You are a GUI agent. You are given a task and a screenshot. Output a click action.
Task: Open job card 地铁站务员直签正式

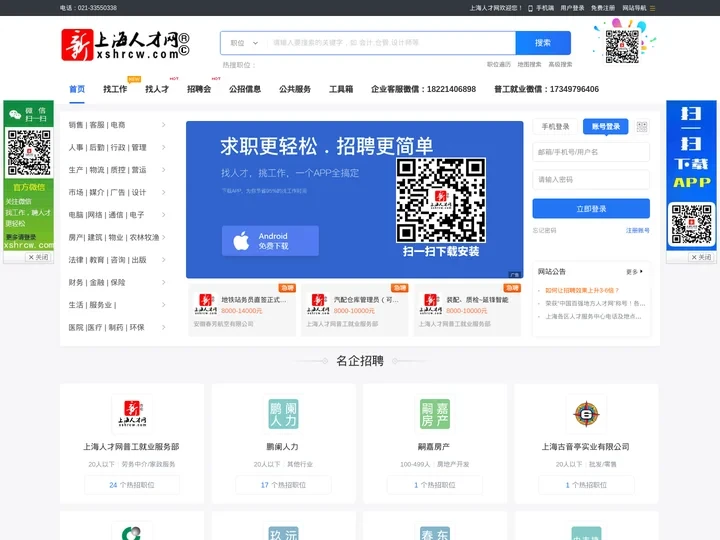pyautogui.click(x=242, y=310)
